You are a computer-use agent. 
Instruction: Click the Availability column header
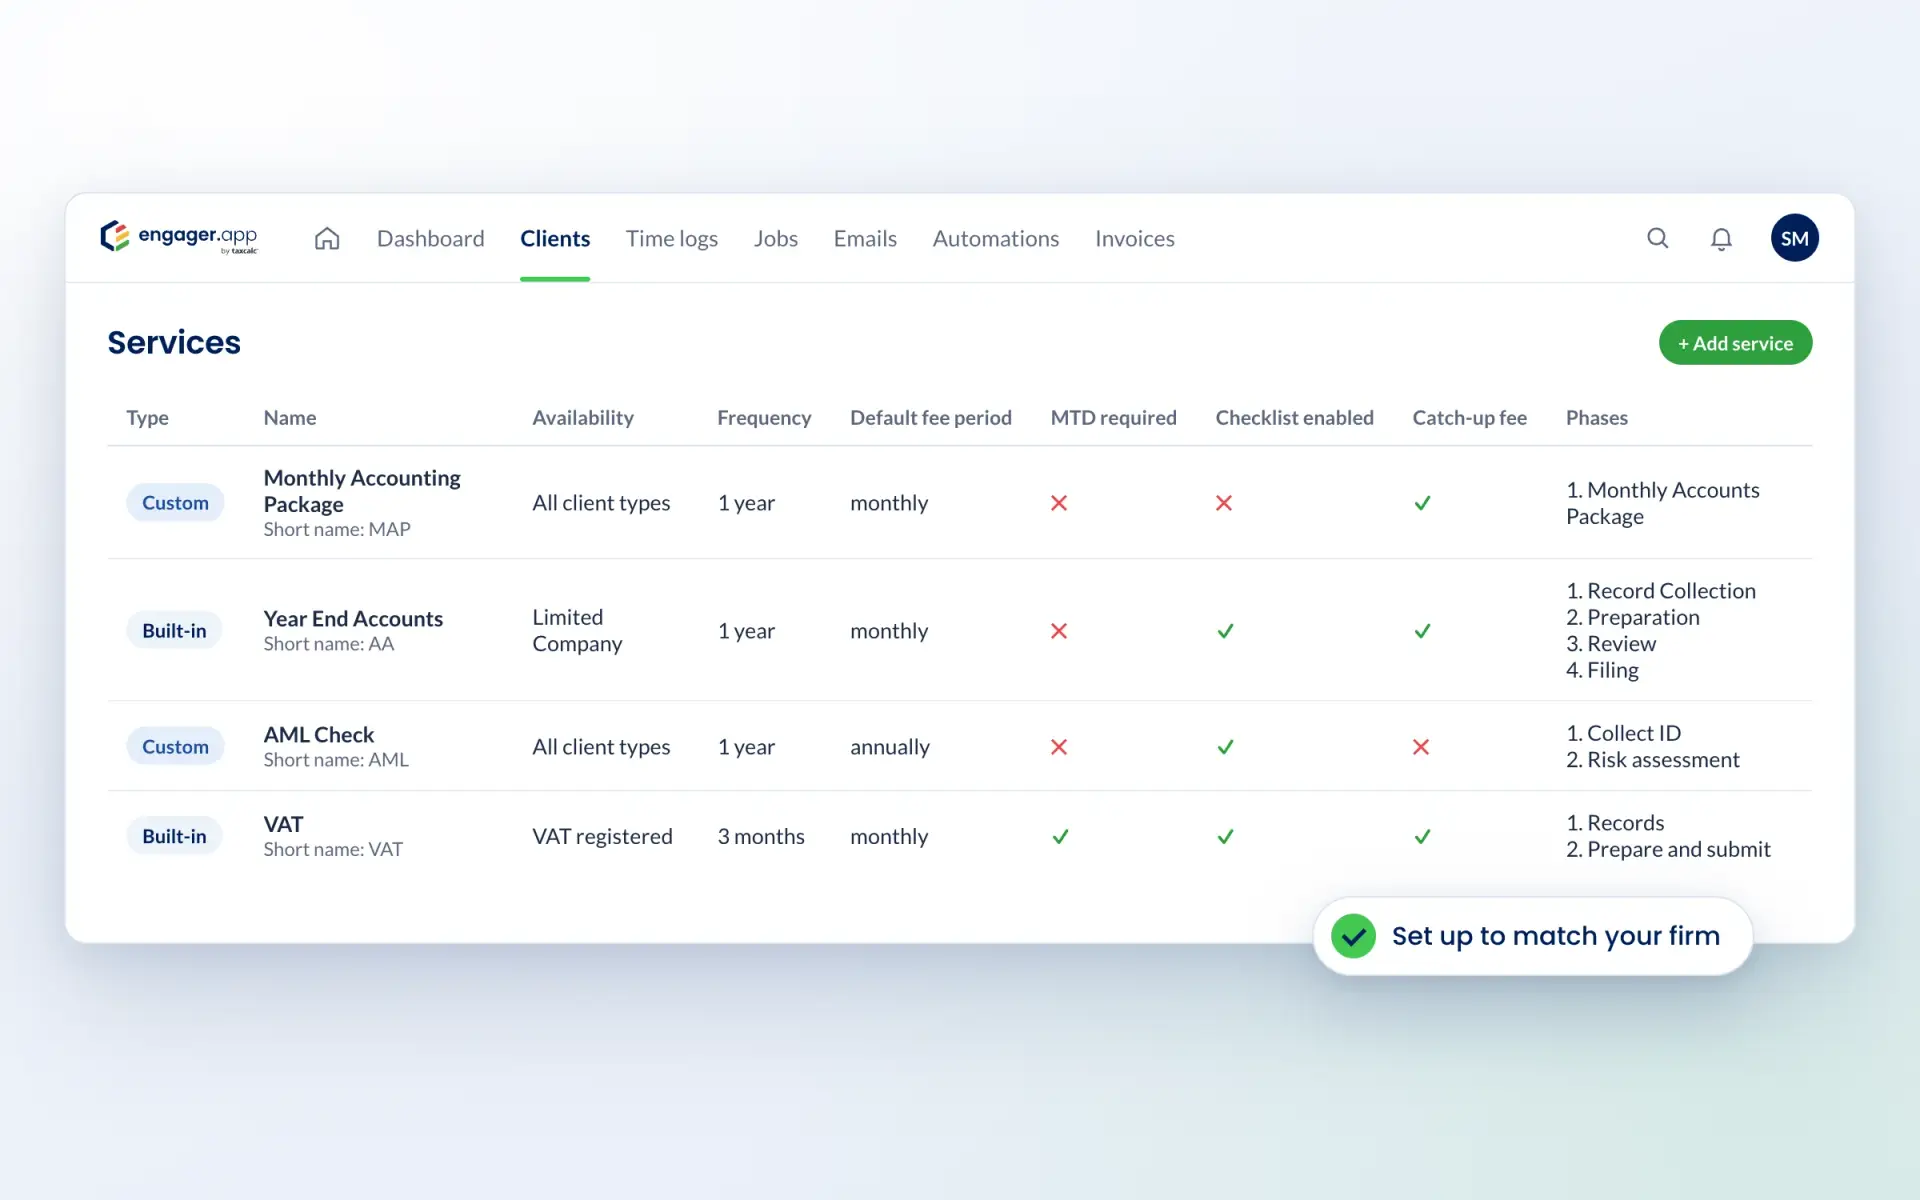tap(583, 418)
